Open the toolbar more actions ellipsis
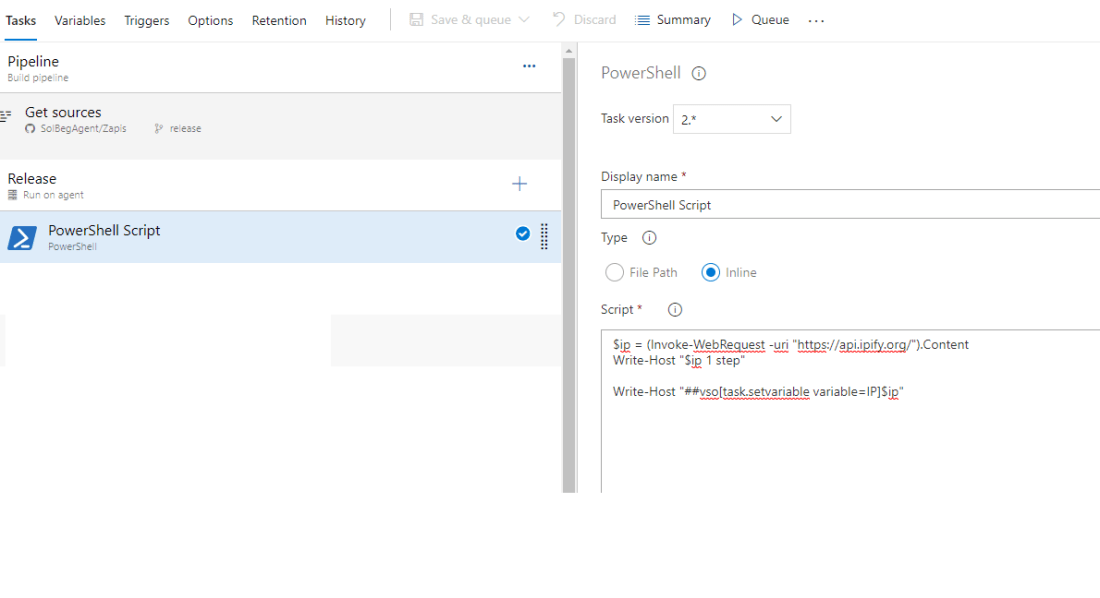The width and height of the screenshot is (1100, 598). click(816, 21)
